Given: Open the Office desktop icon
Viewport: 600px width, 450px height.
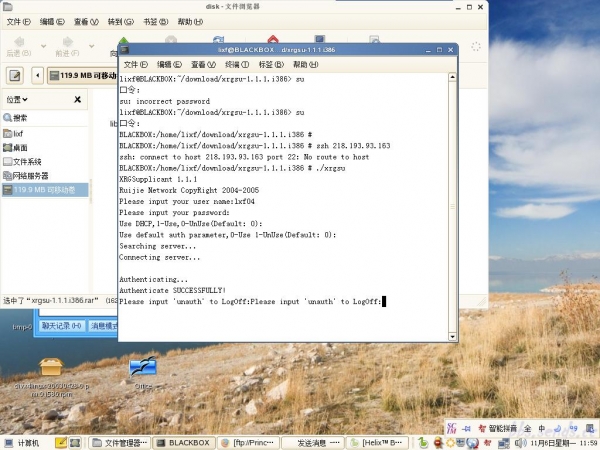Looking at the screenshot, I should (142, 370).
